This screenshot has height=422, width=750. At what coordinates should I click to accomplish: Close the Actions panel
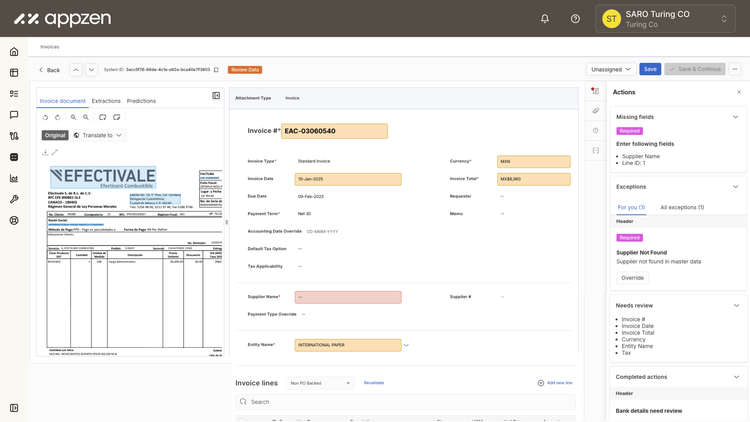pos(739,92)
